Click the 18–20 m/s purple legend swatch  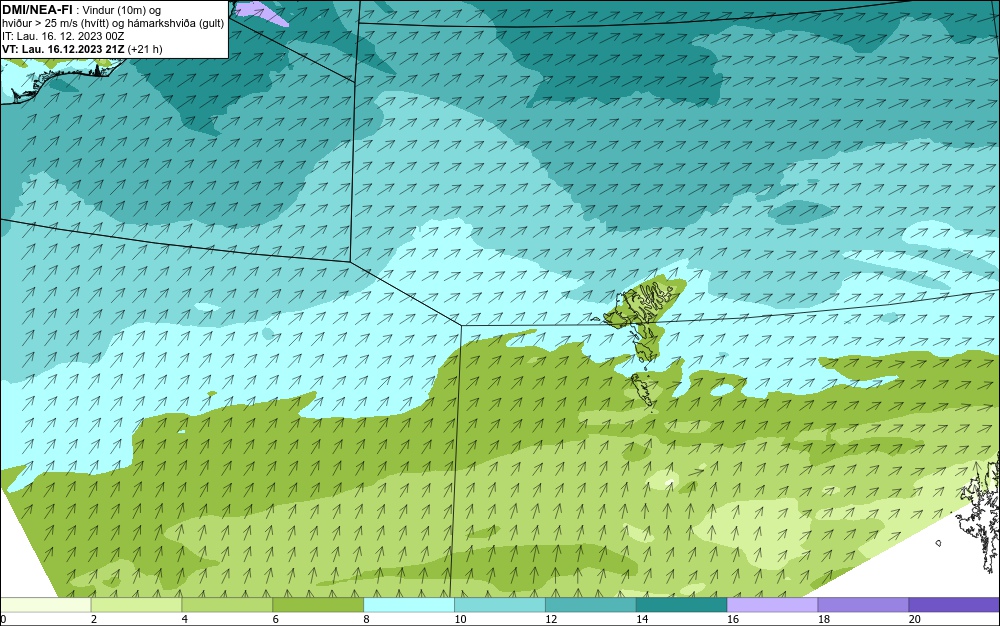point(864,605)
